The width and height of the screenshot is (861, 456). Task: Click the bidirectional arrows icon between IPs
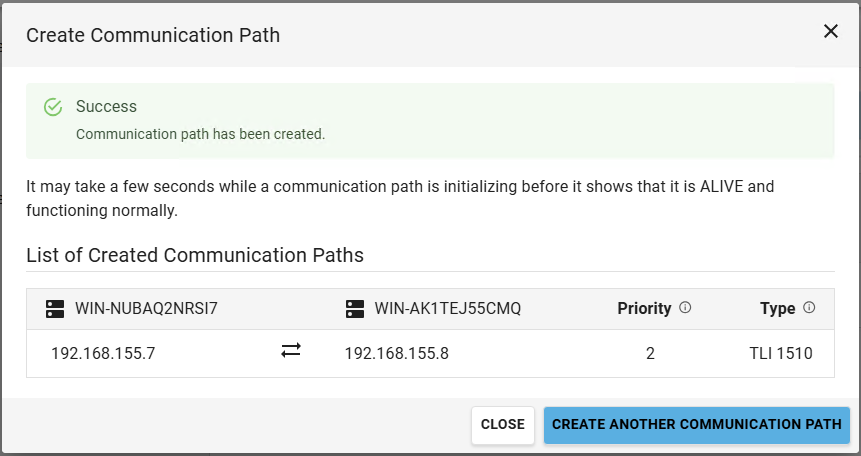(x=291, y=351)
